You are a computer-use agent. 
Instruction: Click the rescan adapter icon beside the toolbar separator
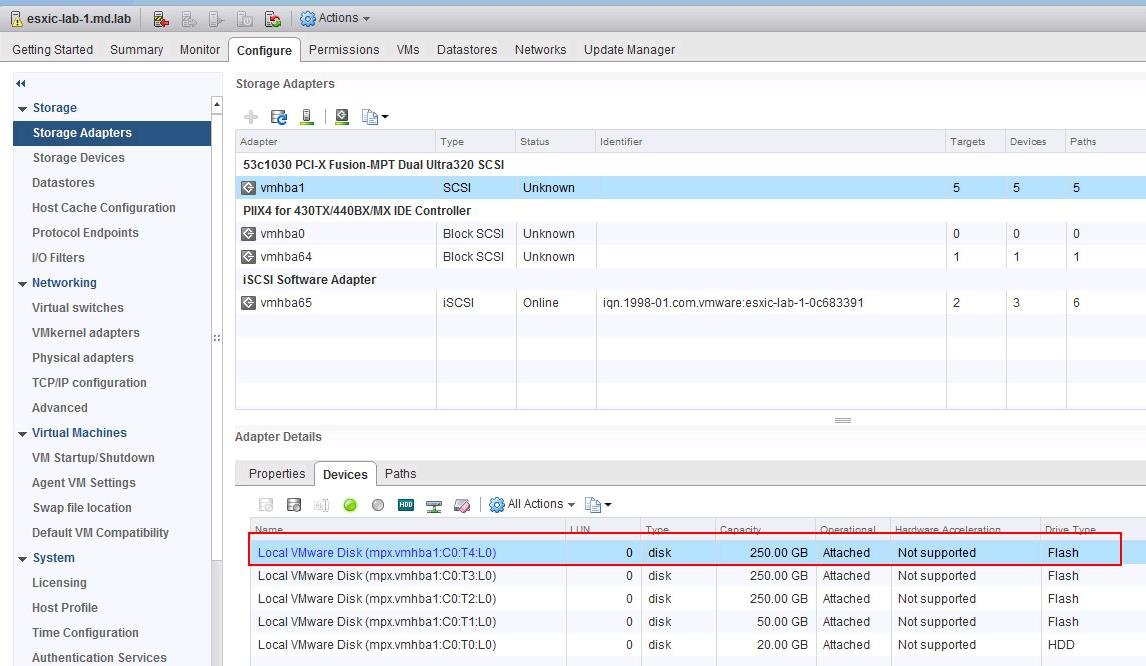(x=341, y=117)
